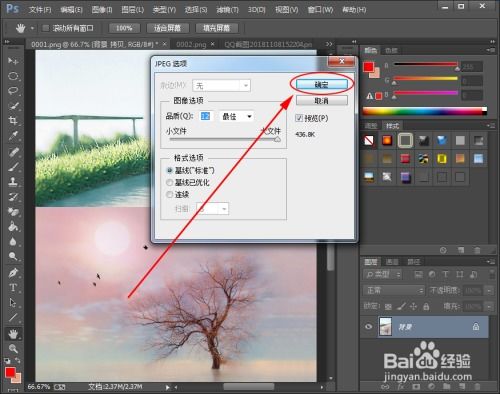The width and height of the screenshot is (500, 394).
Task: Select the 基线("标准") radio option
Action: (170, 170)
